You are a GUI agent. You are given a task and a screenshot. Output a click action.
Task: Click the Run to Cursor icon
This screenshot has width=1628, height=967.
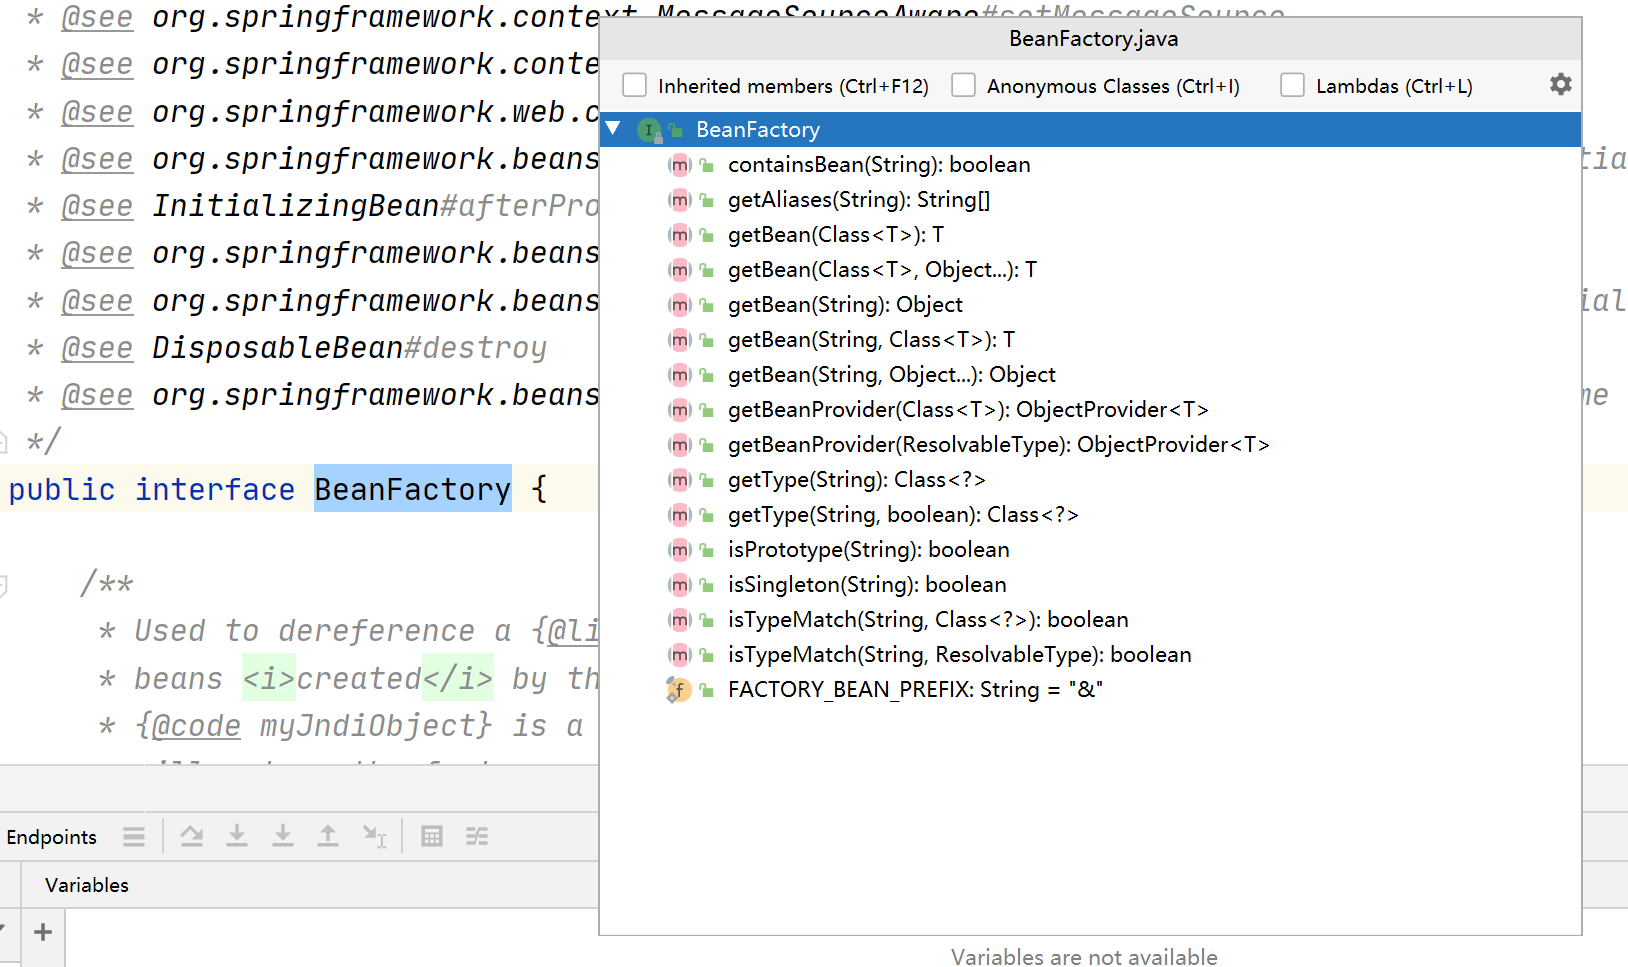374,836
